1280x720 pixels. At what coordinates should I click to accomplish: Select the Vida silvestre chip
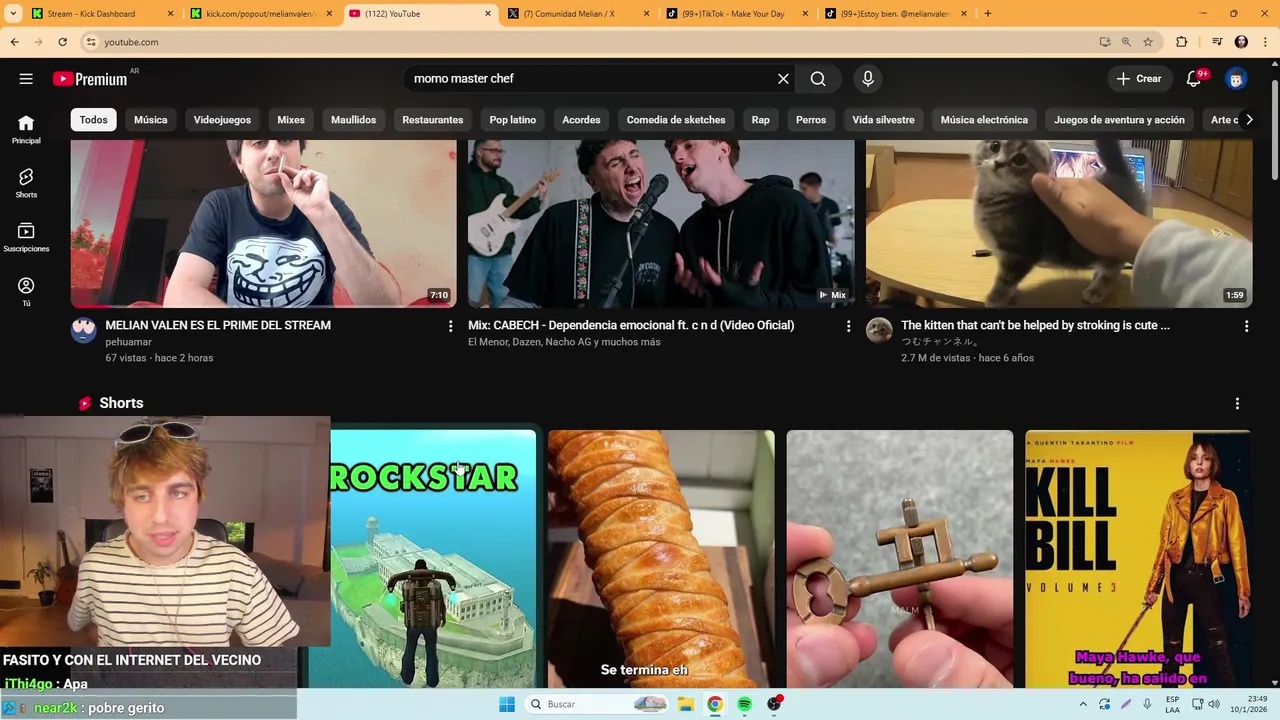(x=883, y=120)
